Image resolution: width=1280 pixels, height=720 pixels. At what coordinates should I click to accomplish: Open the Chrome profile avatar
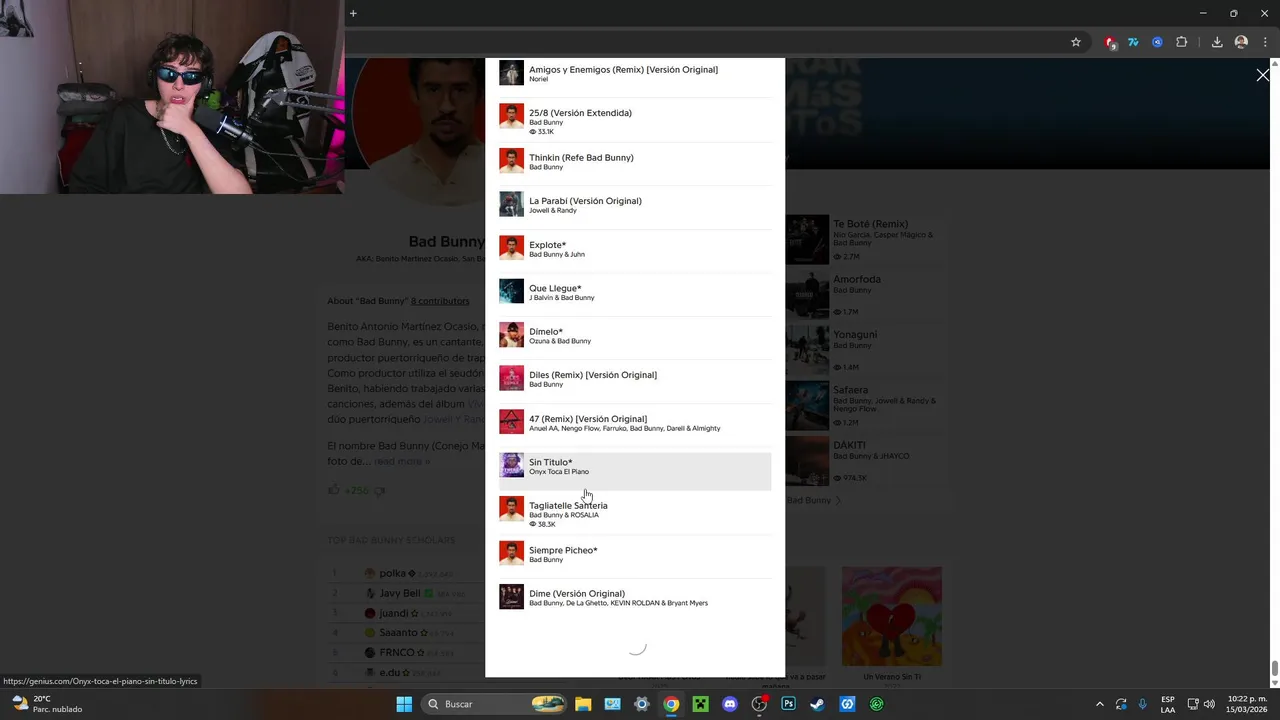(1241, 42)
